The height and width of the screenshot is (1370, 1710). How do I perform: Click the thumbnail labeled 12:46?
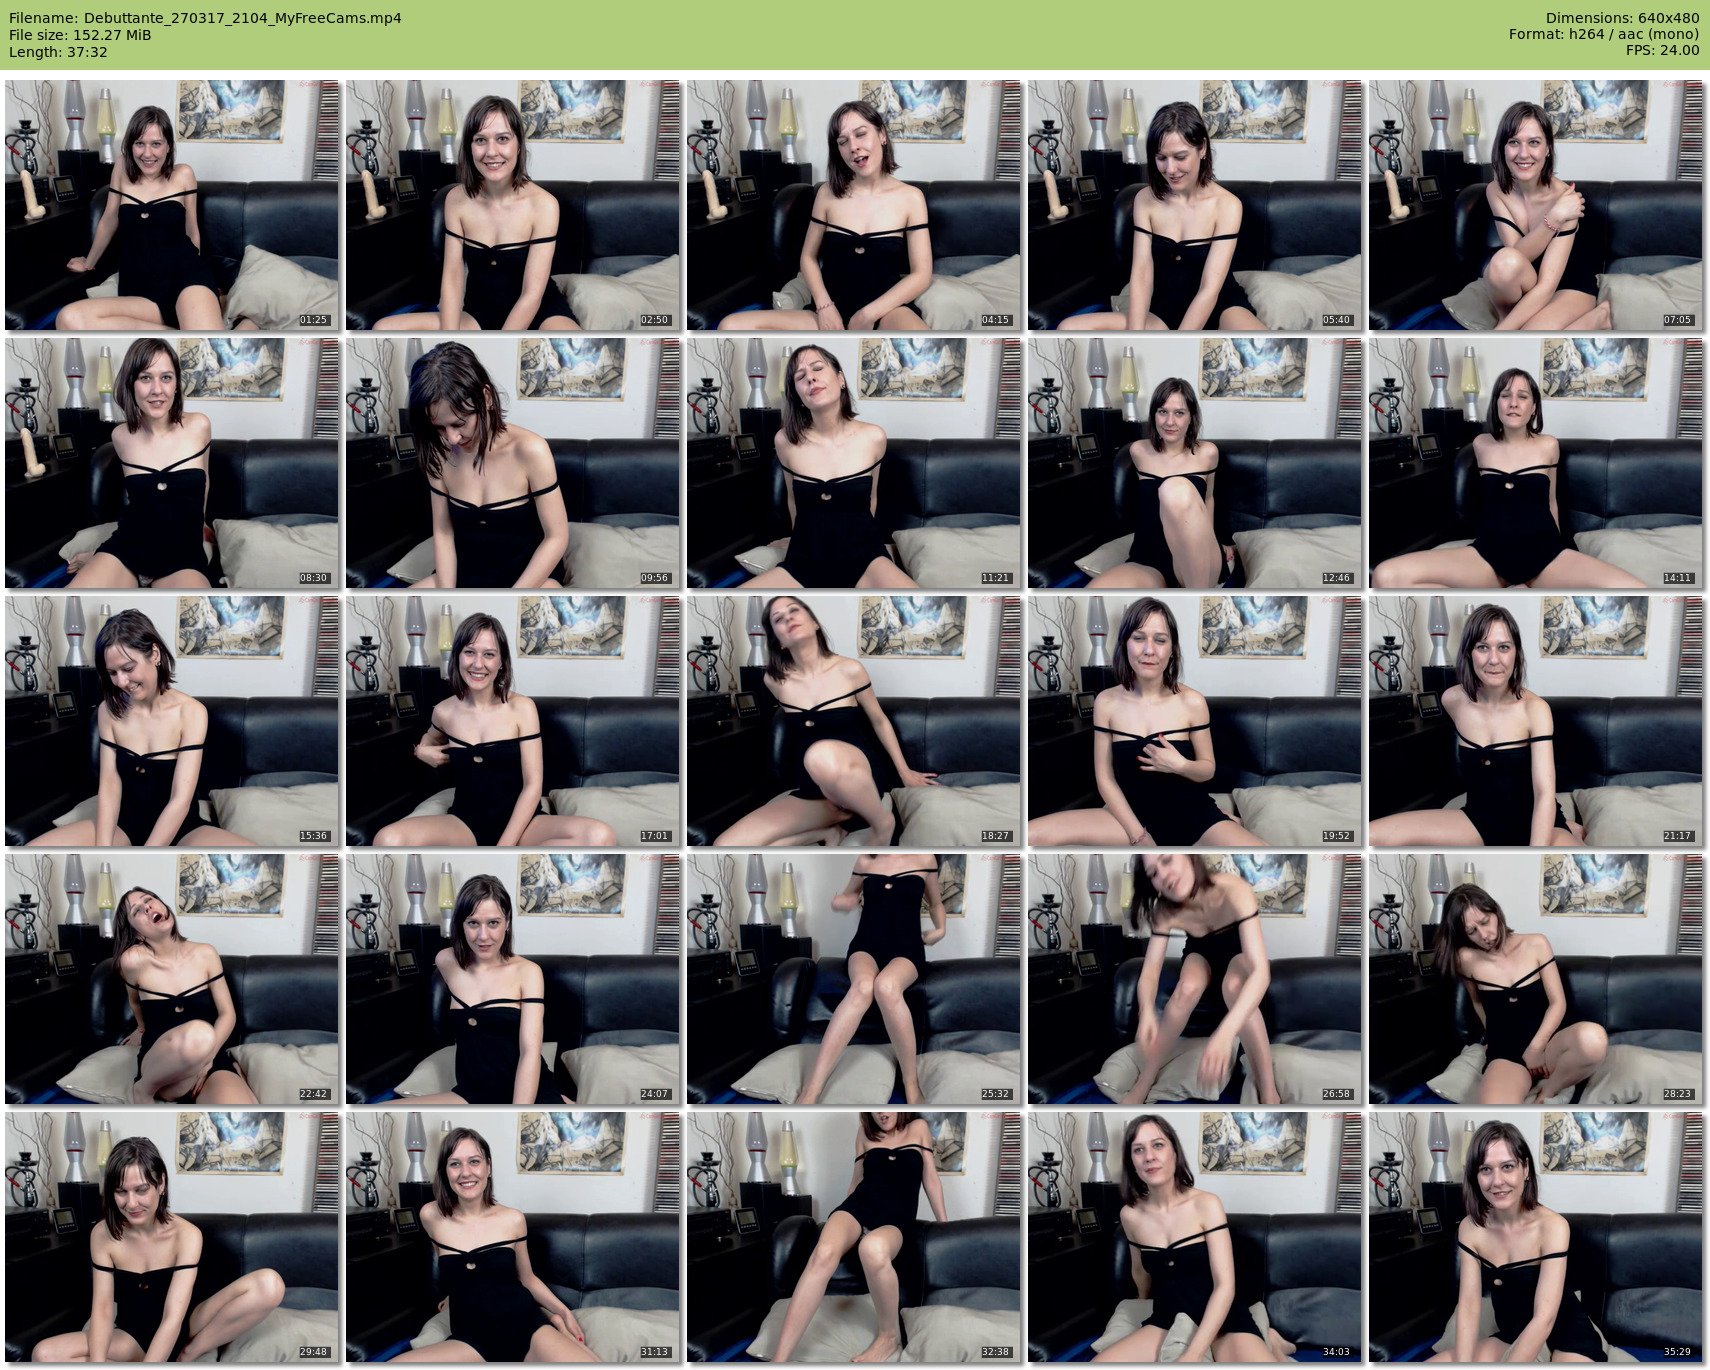[x=1195, y=463]
